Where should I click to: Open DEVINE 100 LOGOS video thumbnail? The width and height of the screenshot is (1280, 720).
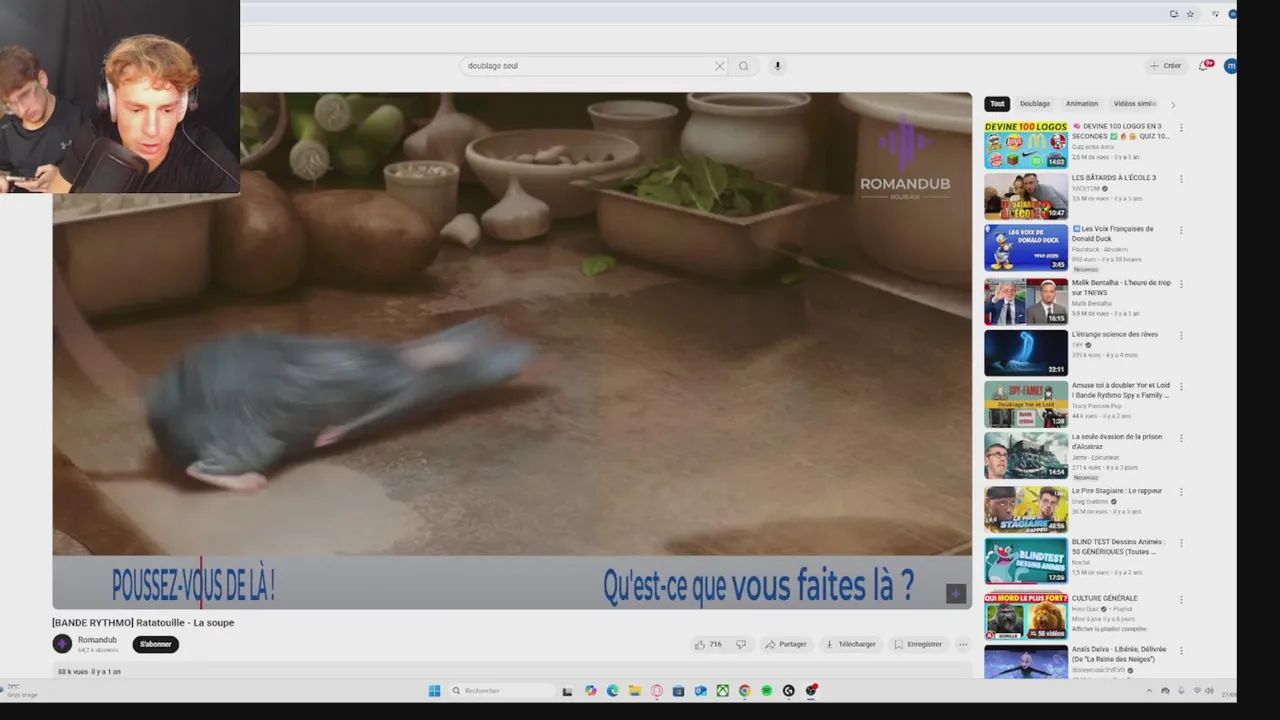1026,145
